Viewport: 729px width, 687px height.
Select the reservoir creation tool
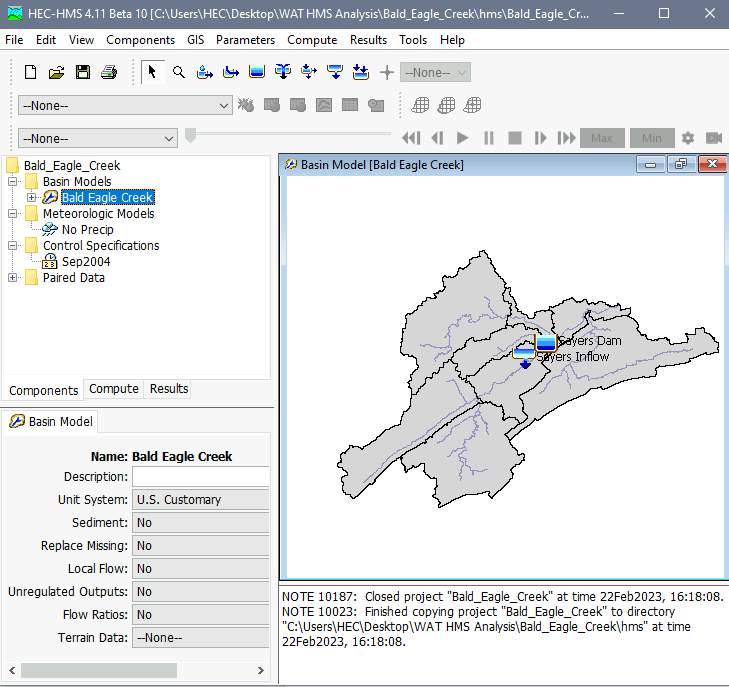coord(257,73)
